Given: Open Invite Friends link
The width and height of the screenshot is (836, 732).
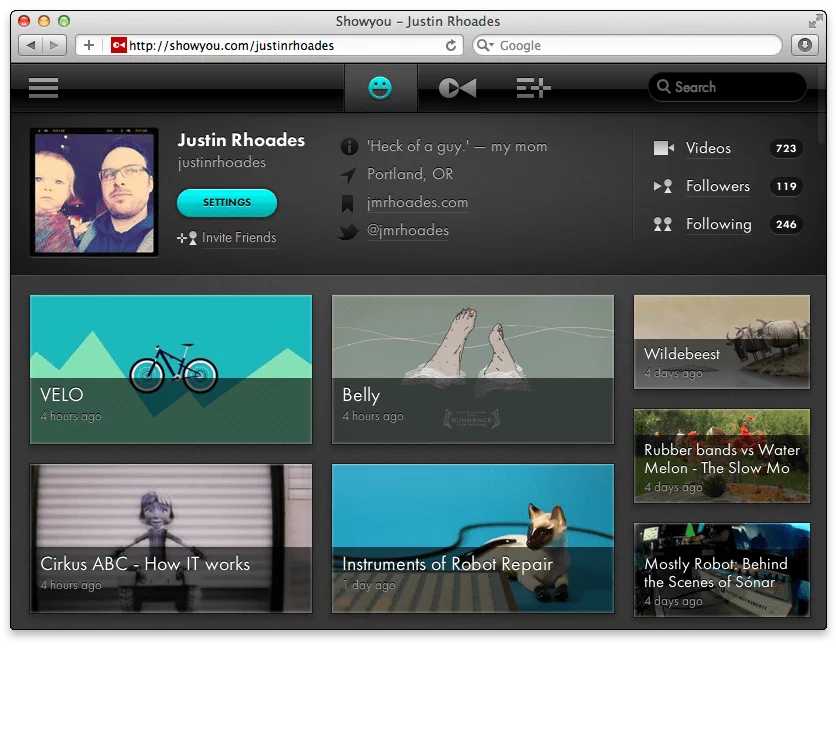Looking at the screenshot, I should (239, 237).
